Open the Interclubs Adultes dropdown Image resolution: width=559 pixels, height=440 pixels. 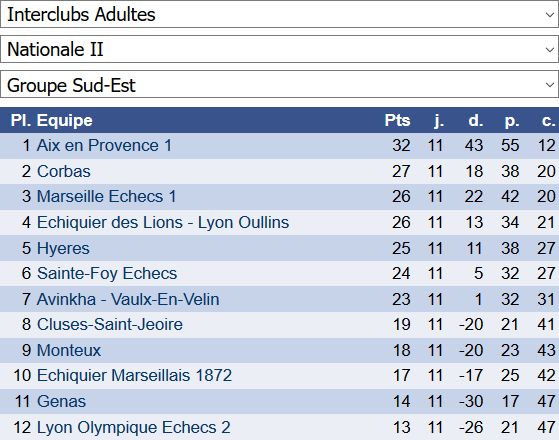point(279,14)
